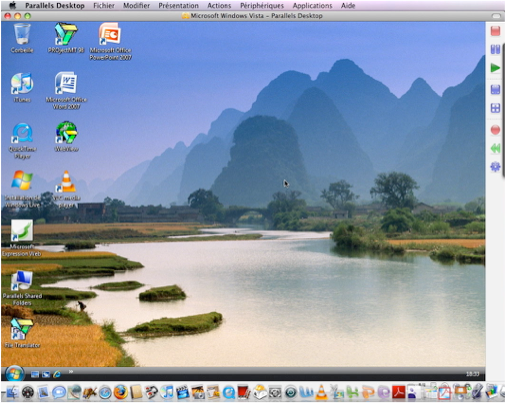Image resolution: width=506 pixels, height=403 pixels.
Task: Click the green rewind icon in Parallels sidebar
Action: click(495, 148)
